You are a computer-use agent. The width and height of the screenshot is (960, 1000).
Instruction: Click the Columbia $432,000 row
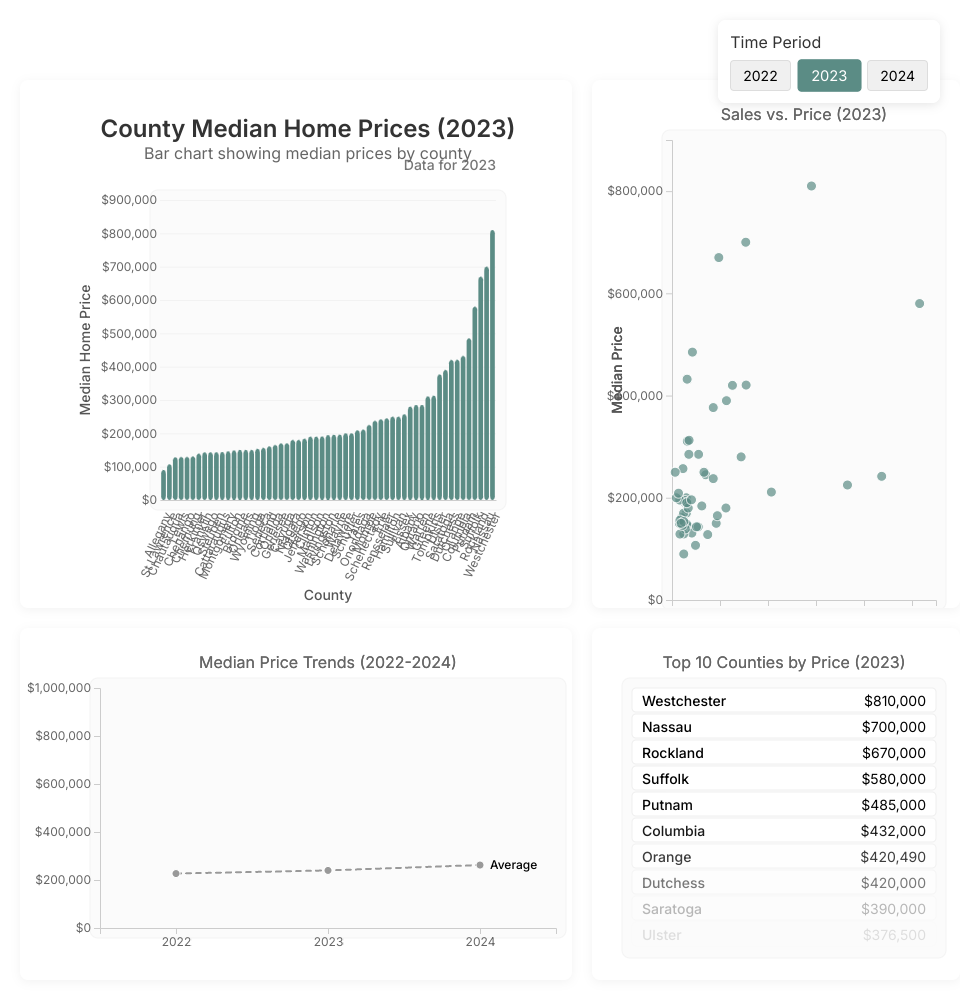click(x=784, y=831)
